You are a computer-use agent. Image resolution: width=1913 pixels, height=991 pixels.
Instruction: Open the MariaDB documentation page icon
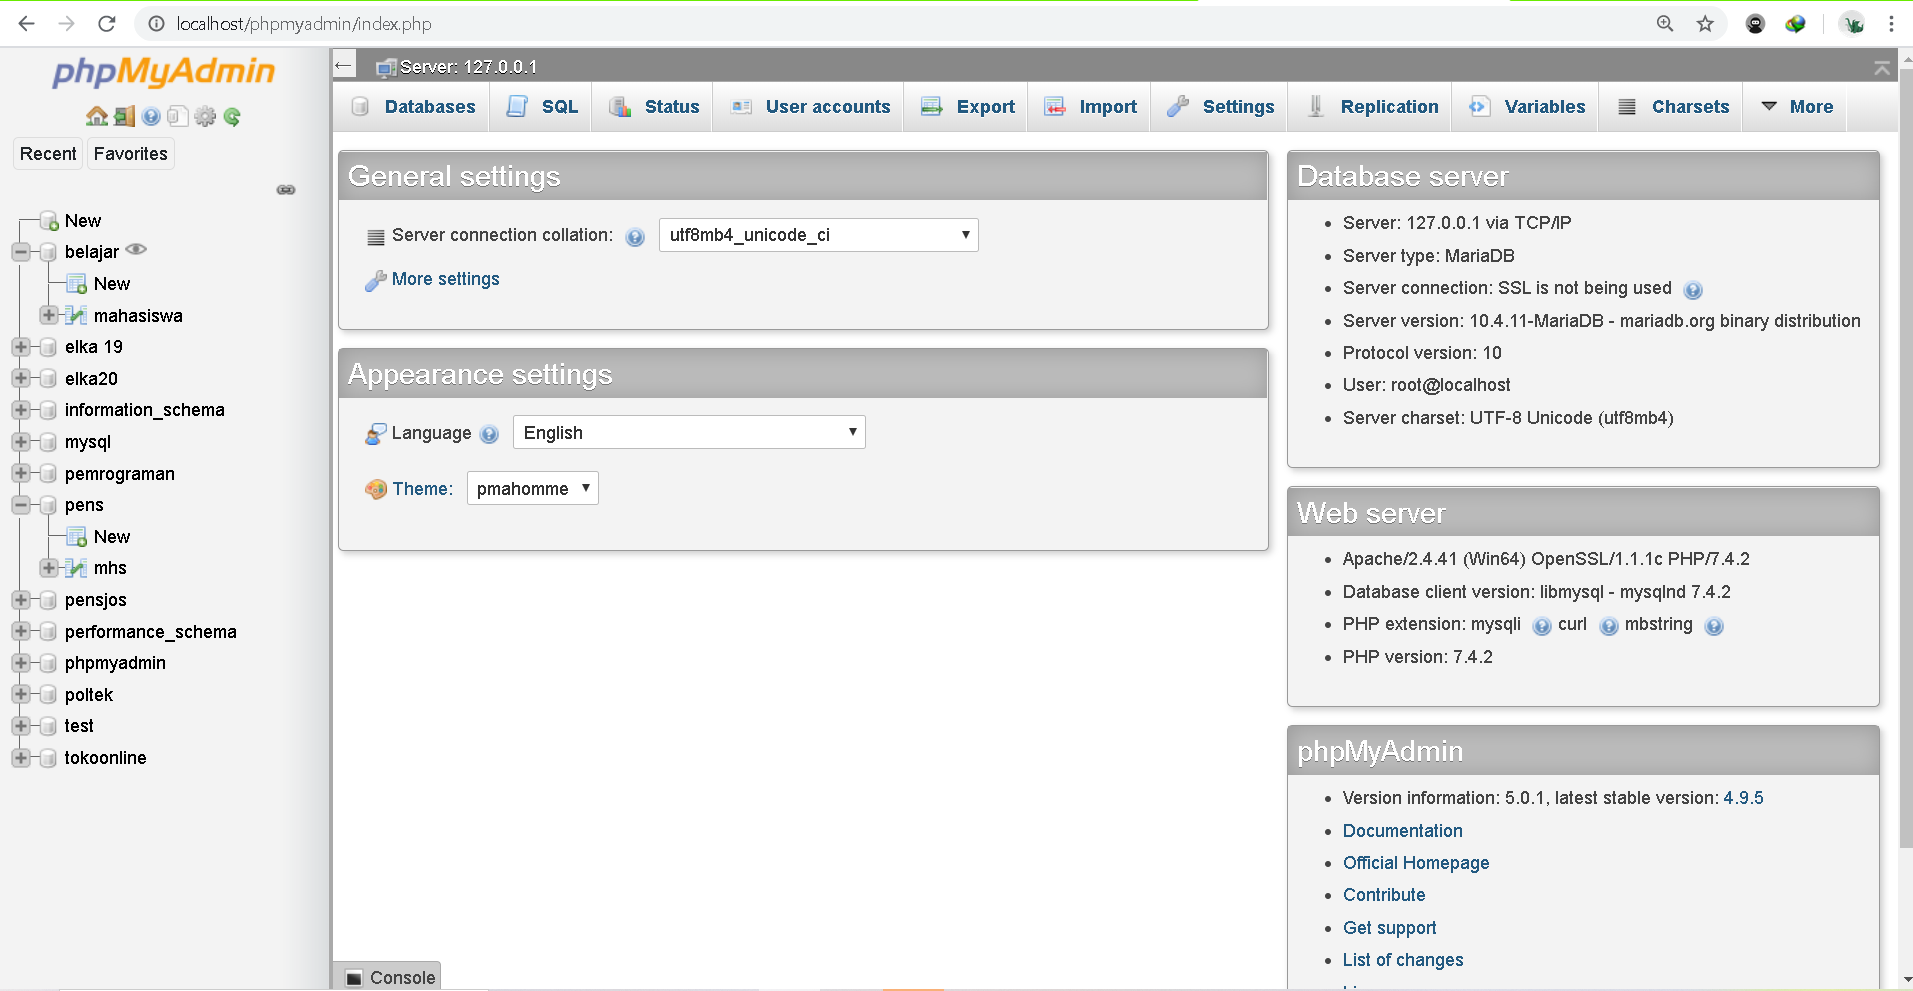pyautogui.click(x=178, y=116)
